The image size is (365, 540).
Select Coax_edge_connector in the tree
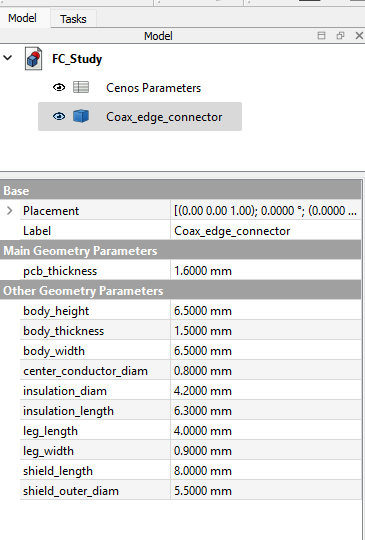[164, 117]
